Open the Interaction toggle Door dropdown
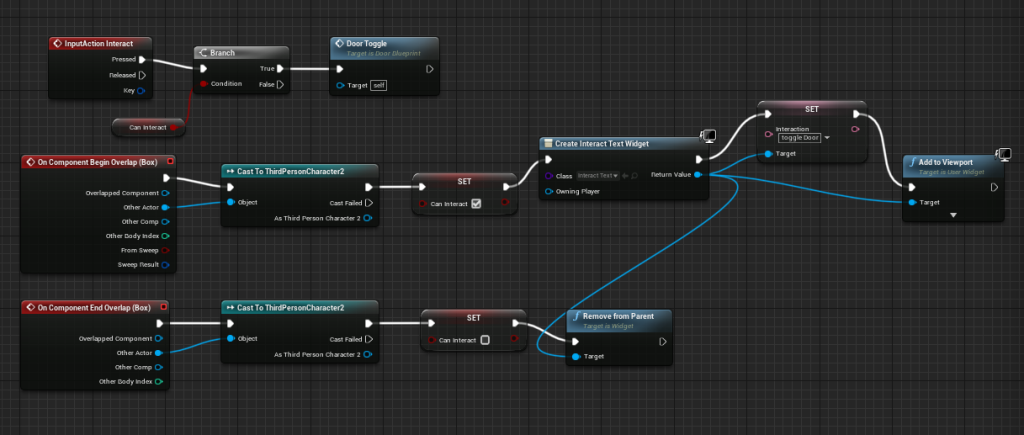This screenshot has height=435, width=1024. 803,137
